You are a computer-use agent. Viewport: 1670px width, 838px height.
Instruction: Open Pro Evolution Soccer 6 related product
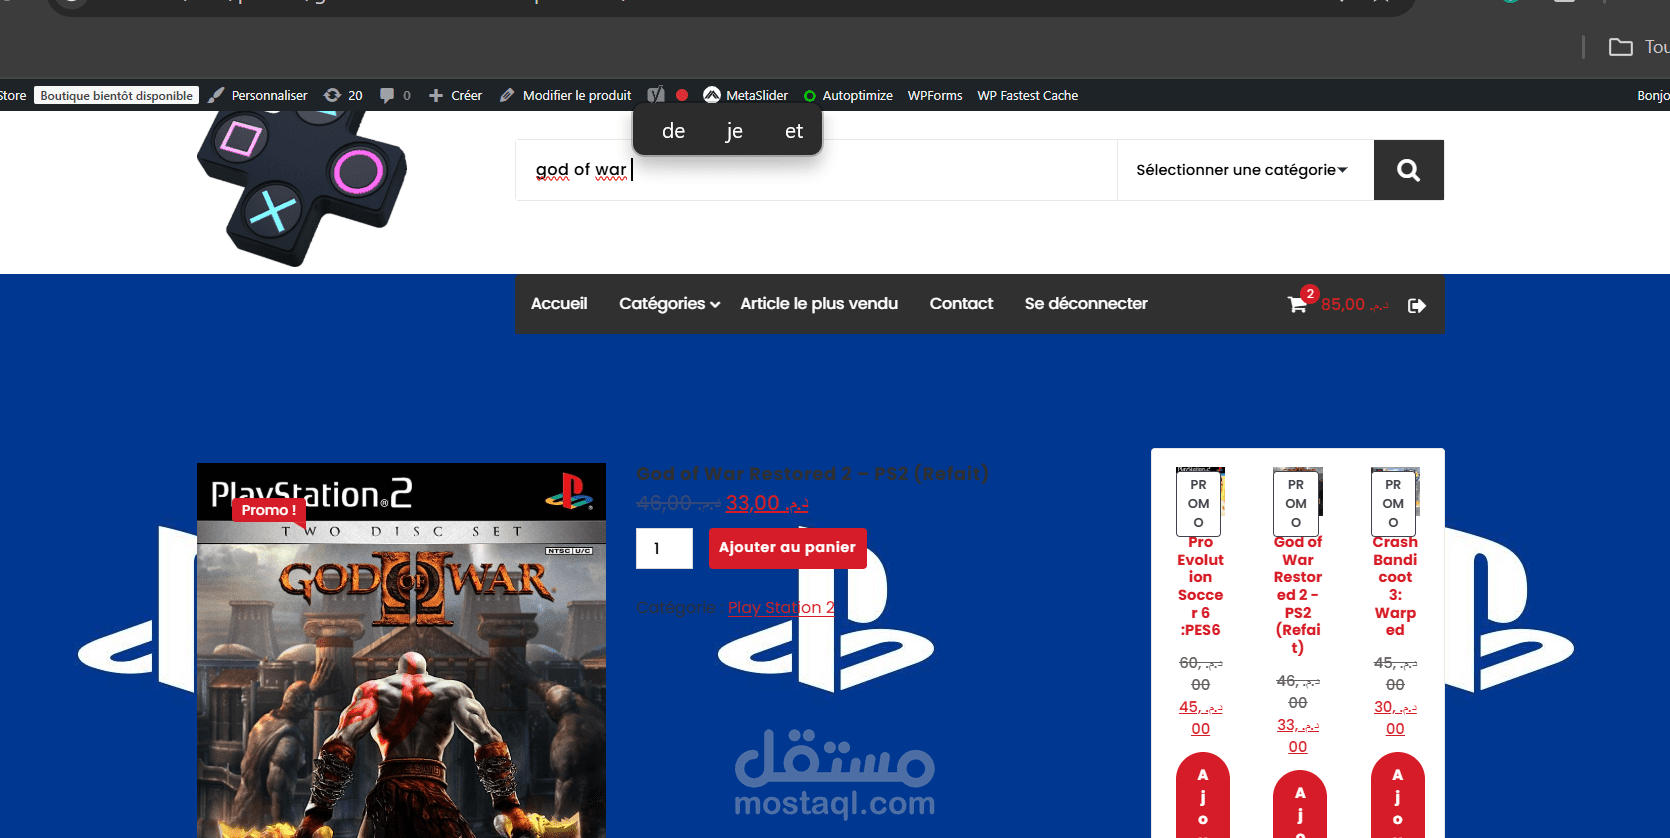click(x=1200, y=586)
